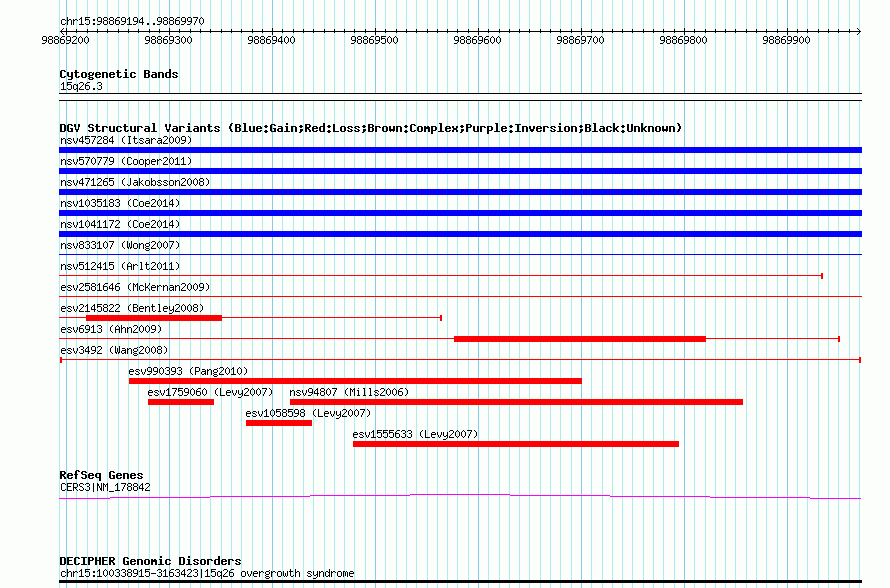Open variant esv1759060 (Levy2007) label

[x=211, y=392]
